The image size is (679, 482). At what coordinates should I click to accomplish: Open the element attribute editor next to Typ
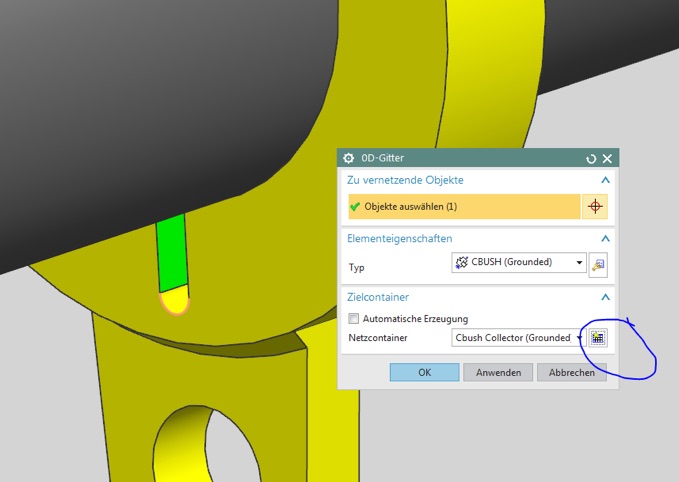click(x=598, y=265)
